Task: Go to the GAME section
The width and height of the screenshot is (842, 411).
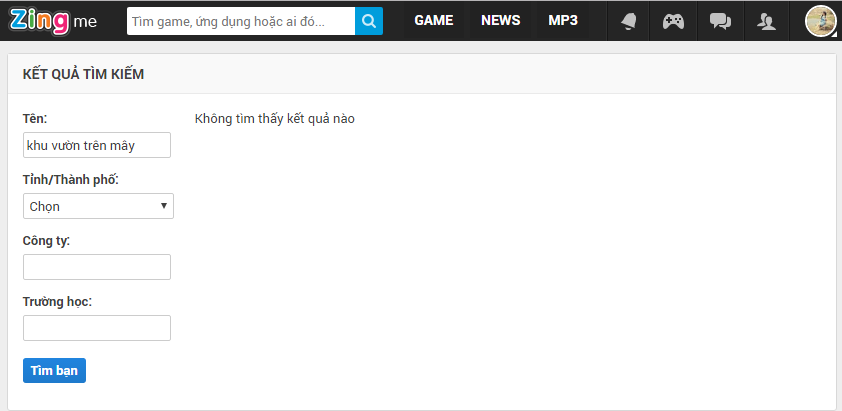Action: 434,20
